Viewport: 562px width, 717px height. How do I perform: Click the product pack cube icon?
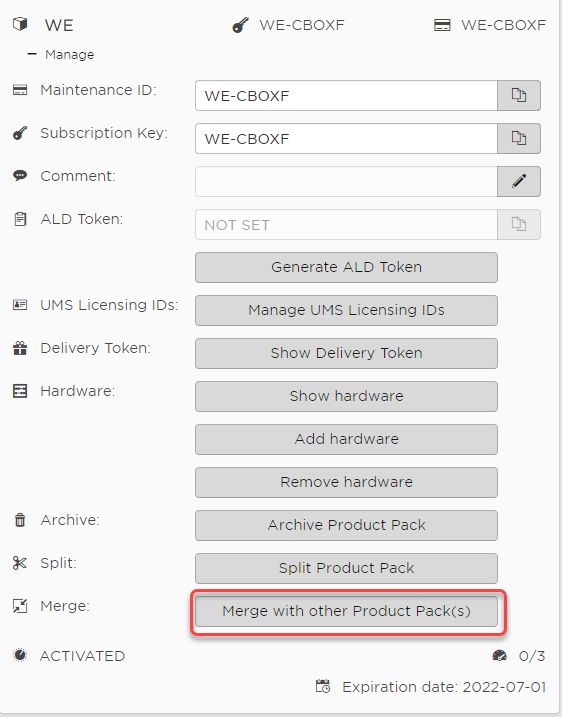(20, 24)
